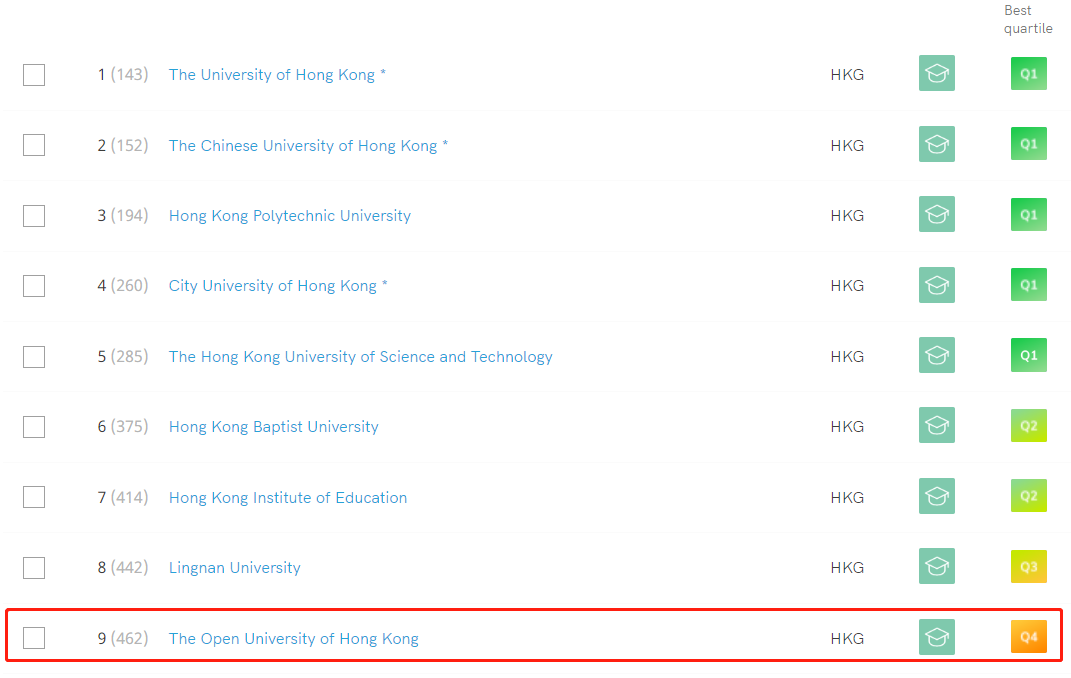This screenshot has height=678, width=1071.
Task: Click the Q1 badge for University of Hong Kong
Action: tap(1028, 74)
